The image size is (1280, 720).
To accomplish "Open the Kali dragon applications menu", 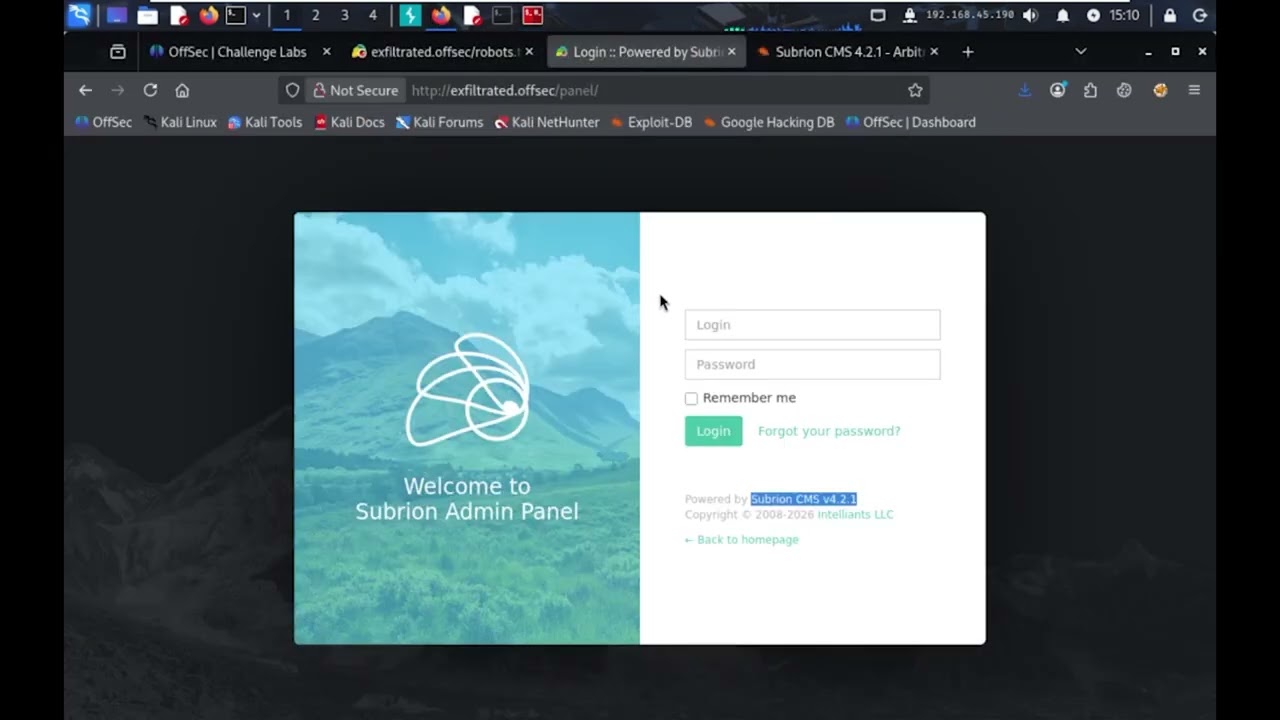I will pyautogui.click(x=79, y=15).
